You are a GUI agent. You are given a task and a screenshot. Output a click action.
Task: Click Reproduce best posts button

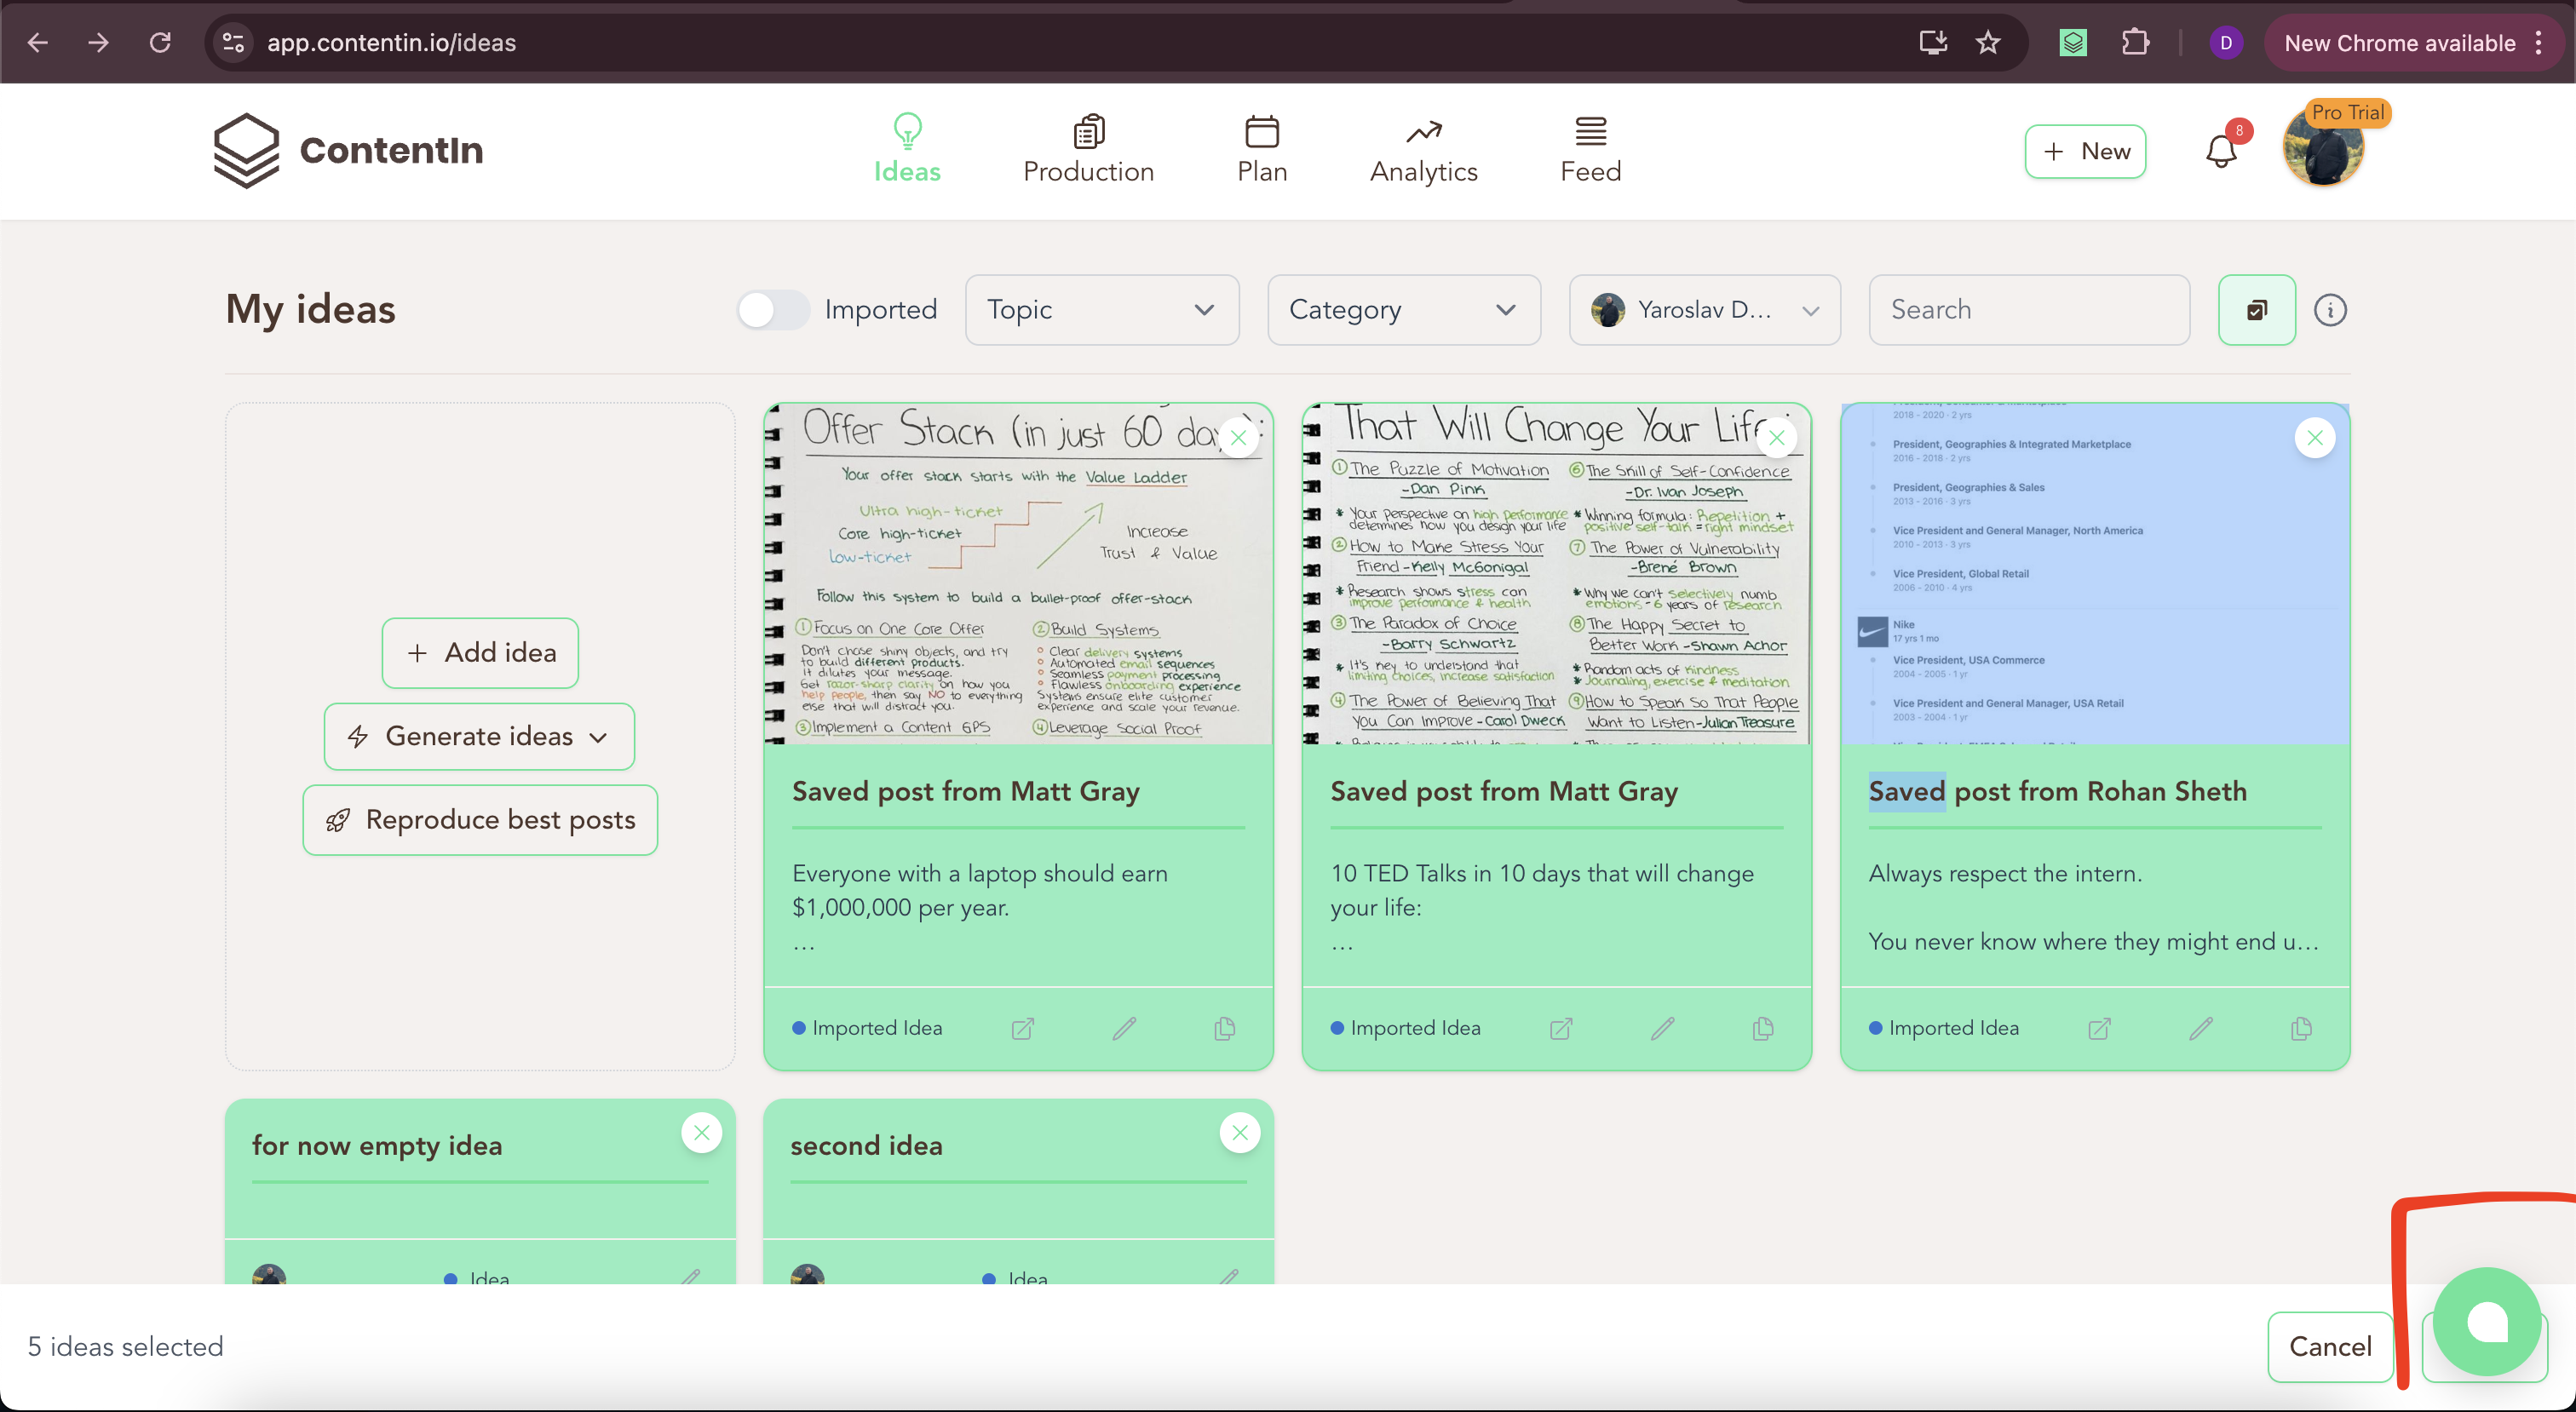480,820
